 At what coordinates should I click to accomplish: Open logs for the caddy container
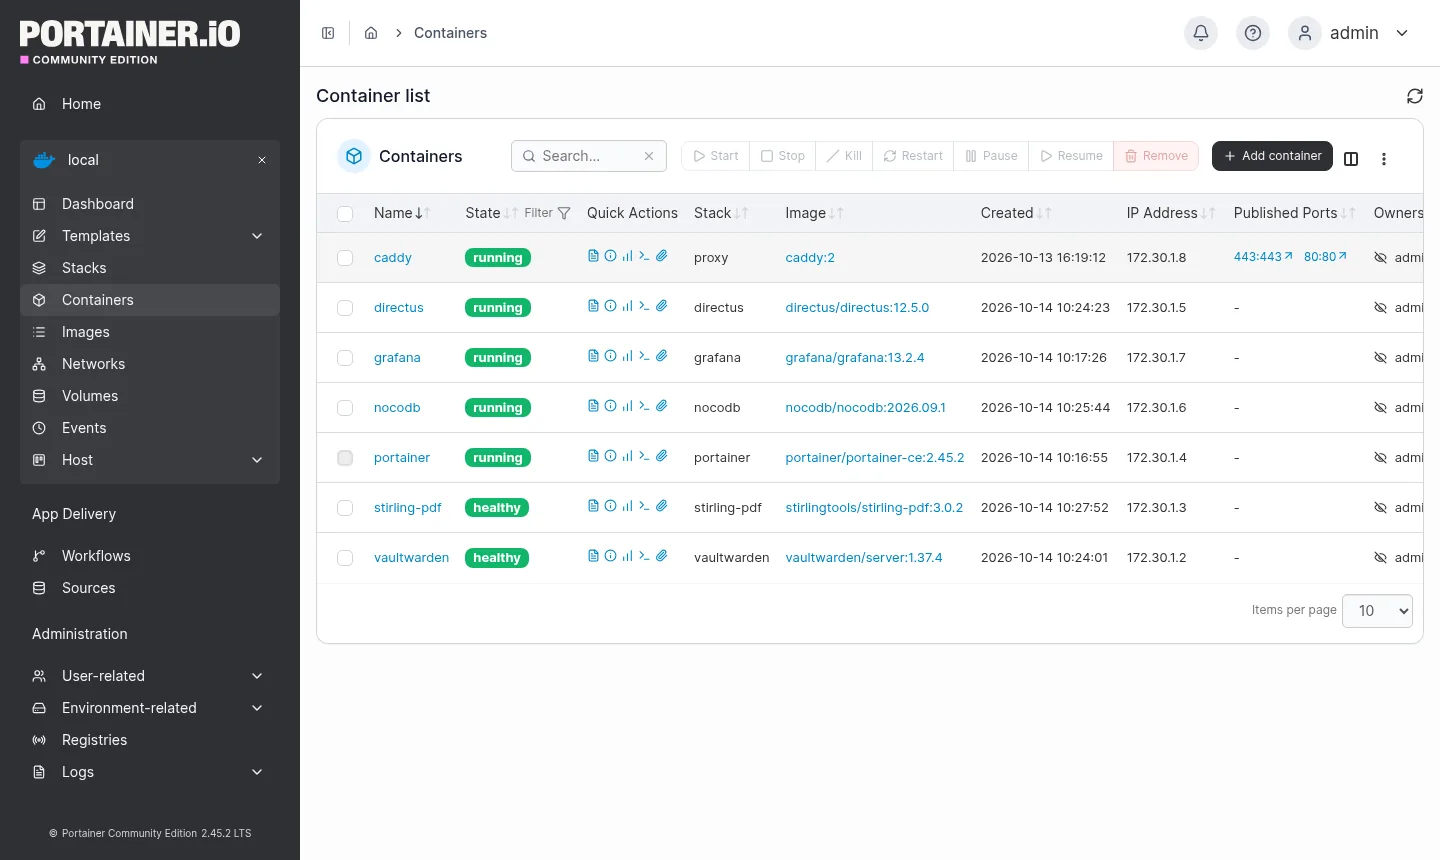click(593, 256)
